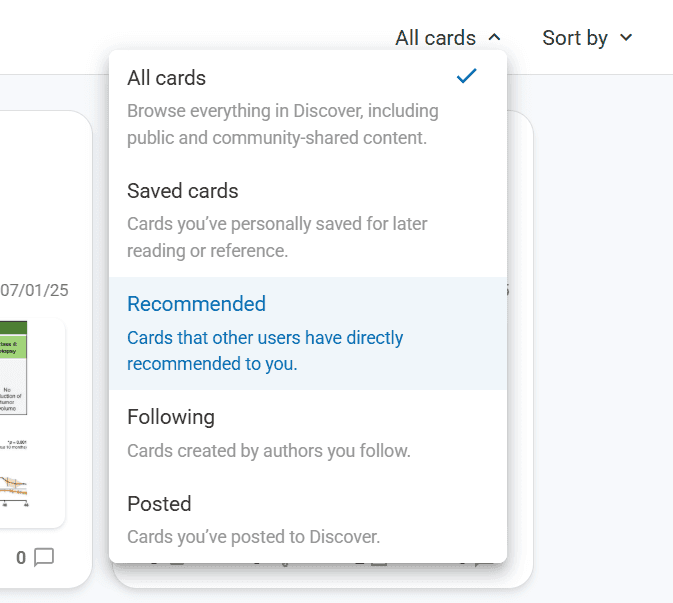This screenshot has height=603, width=673.
Task: Click the chevron arrow beside Sort by
Action: click(627, 38)
